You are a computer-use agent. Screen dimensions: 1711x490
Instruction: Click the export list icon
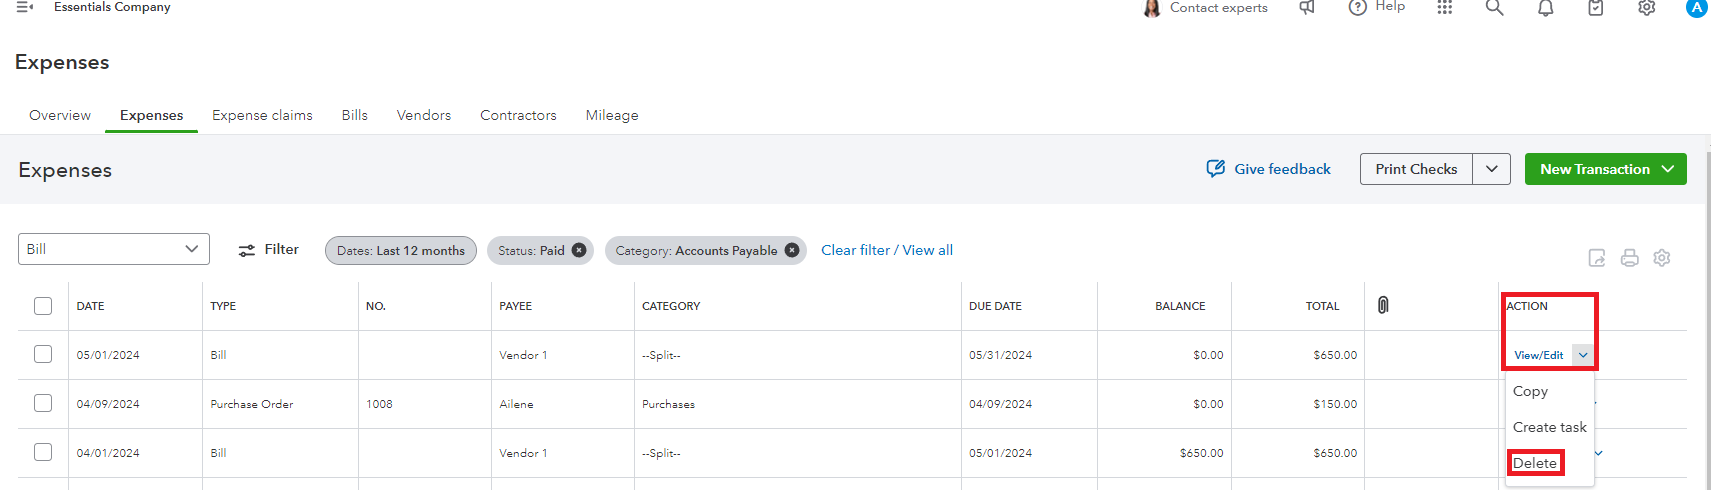(1597, 258)
